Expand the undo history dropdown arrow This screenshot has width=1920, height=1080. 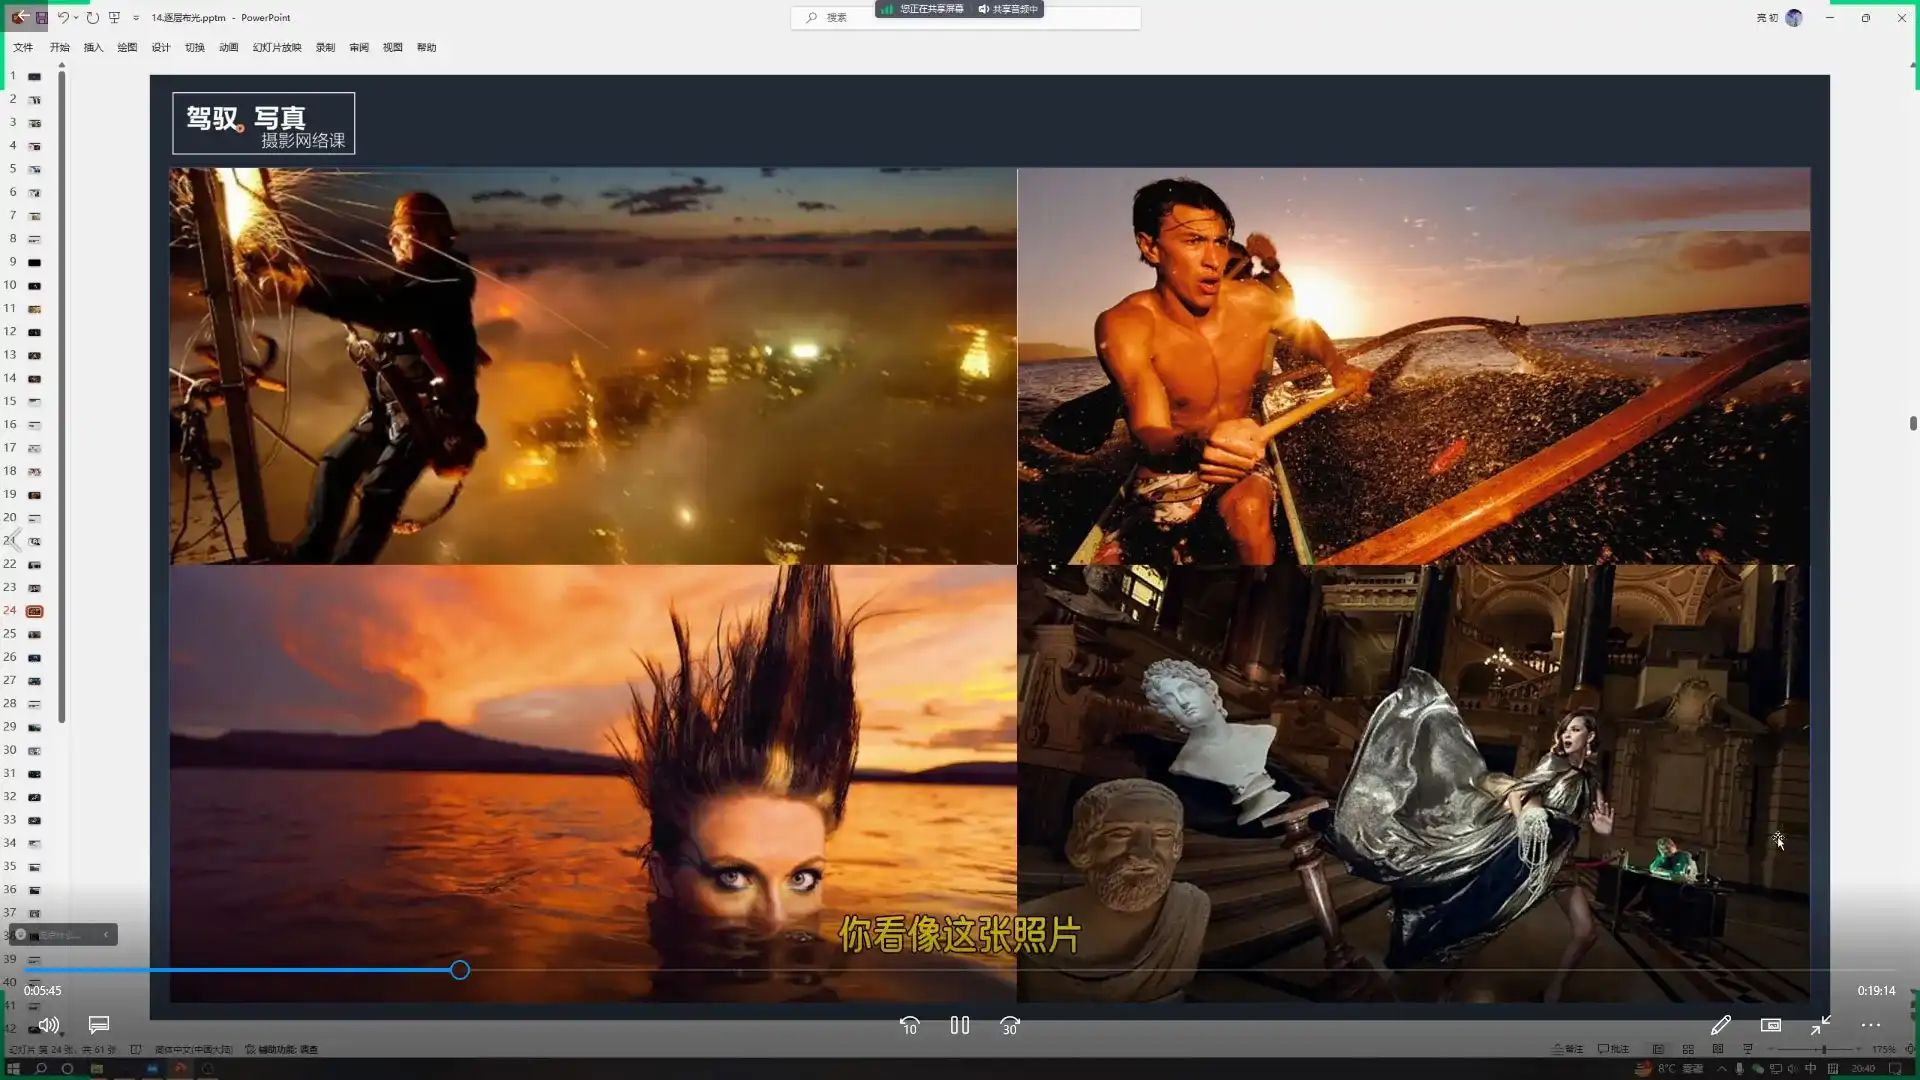pos(76,17)
